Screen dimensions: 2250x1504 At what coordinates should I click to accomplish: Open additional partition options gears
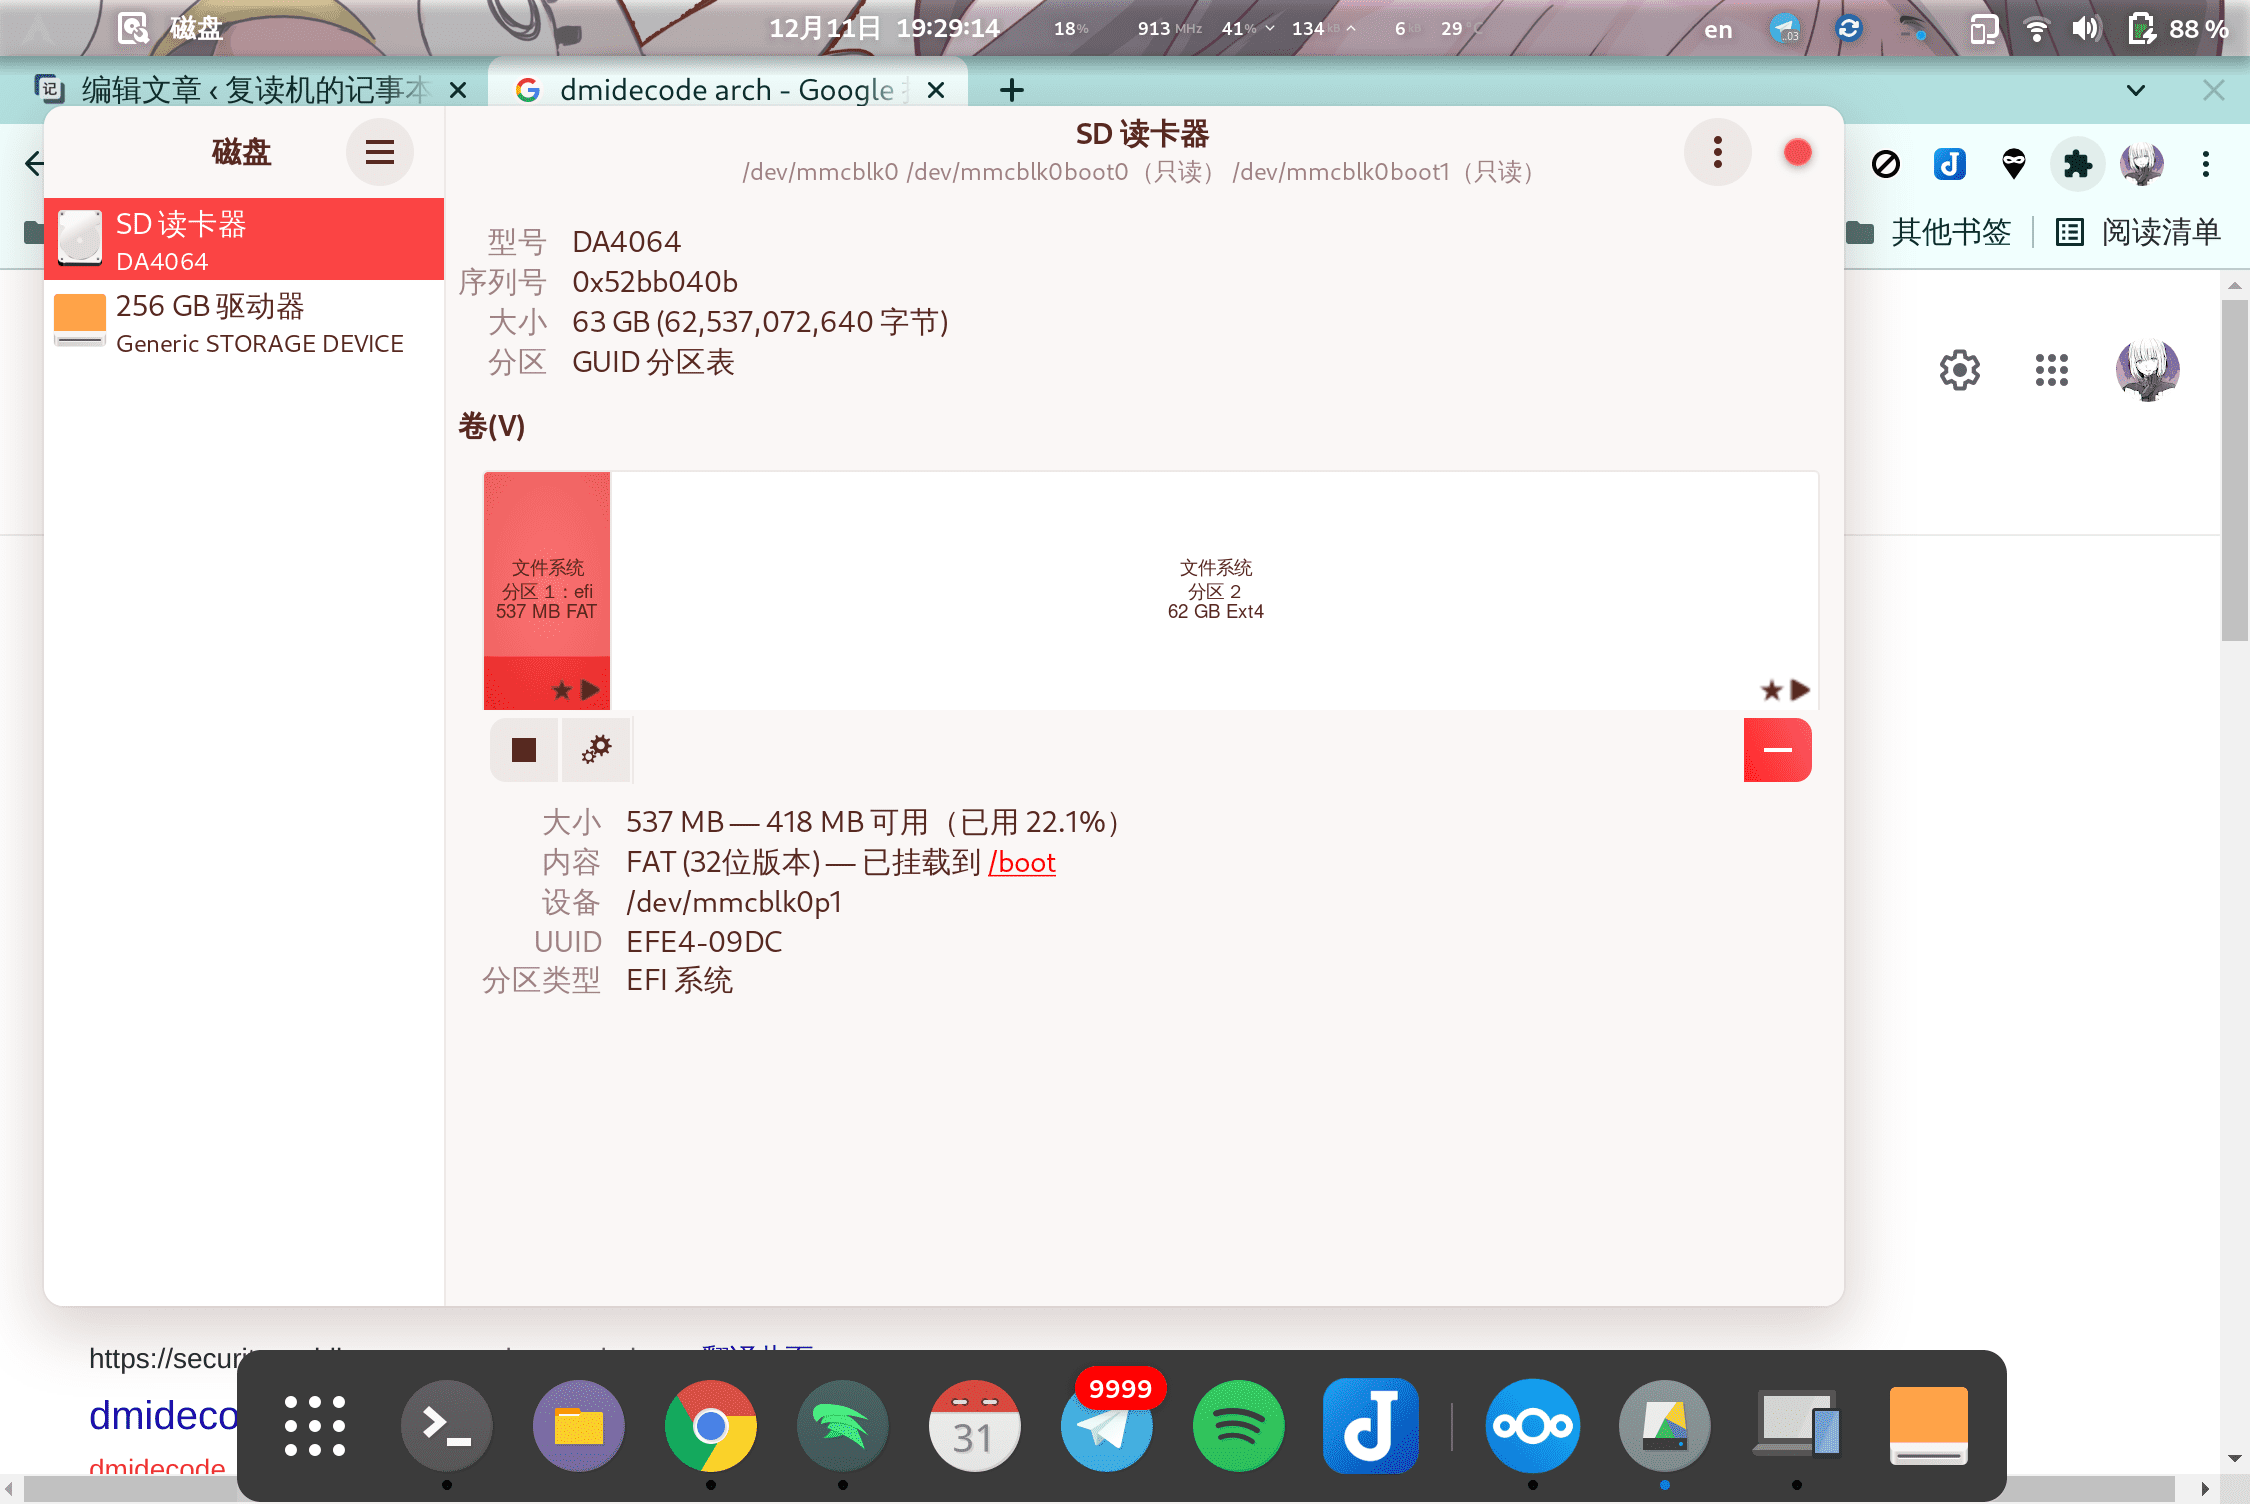[596, 750]
